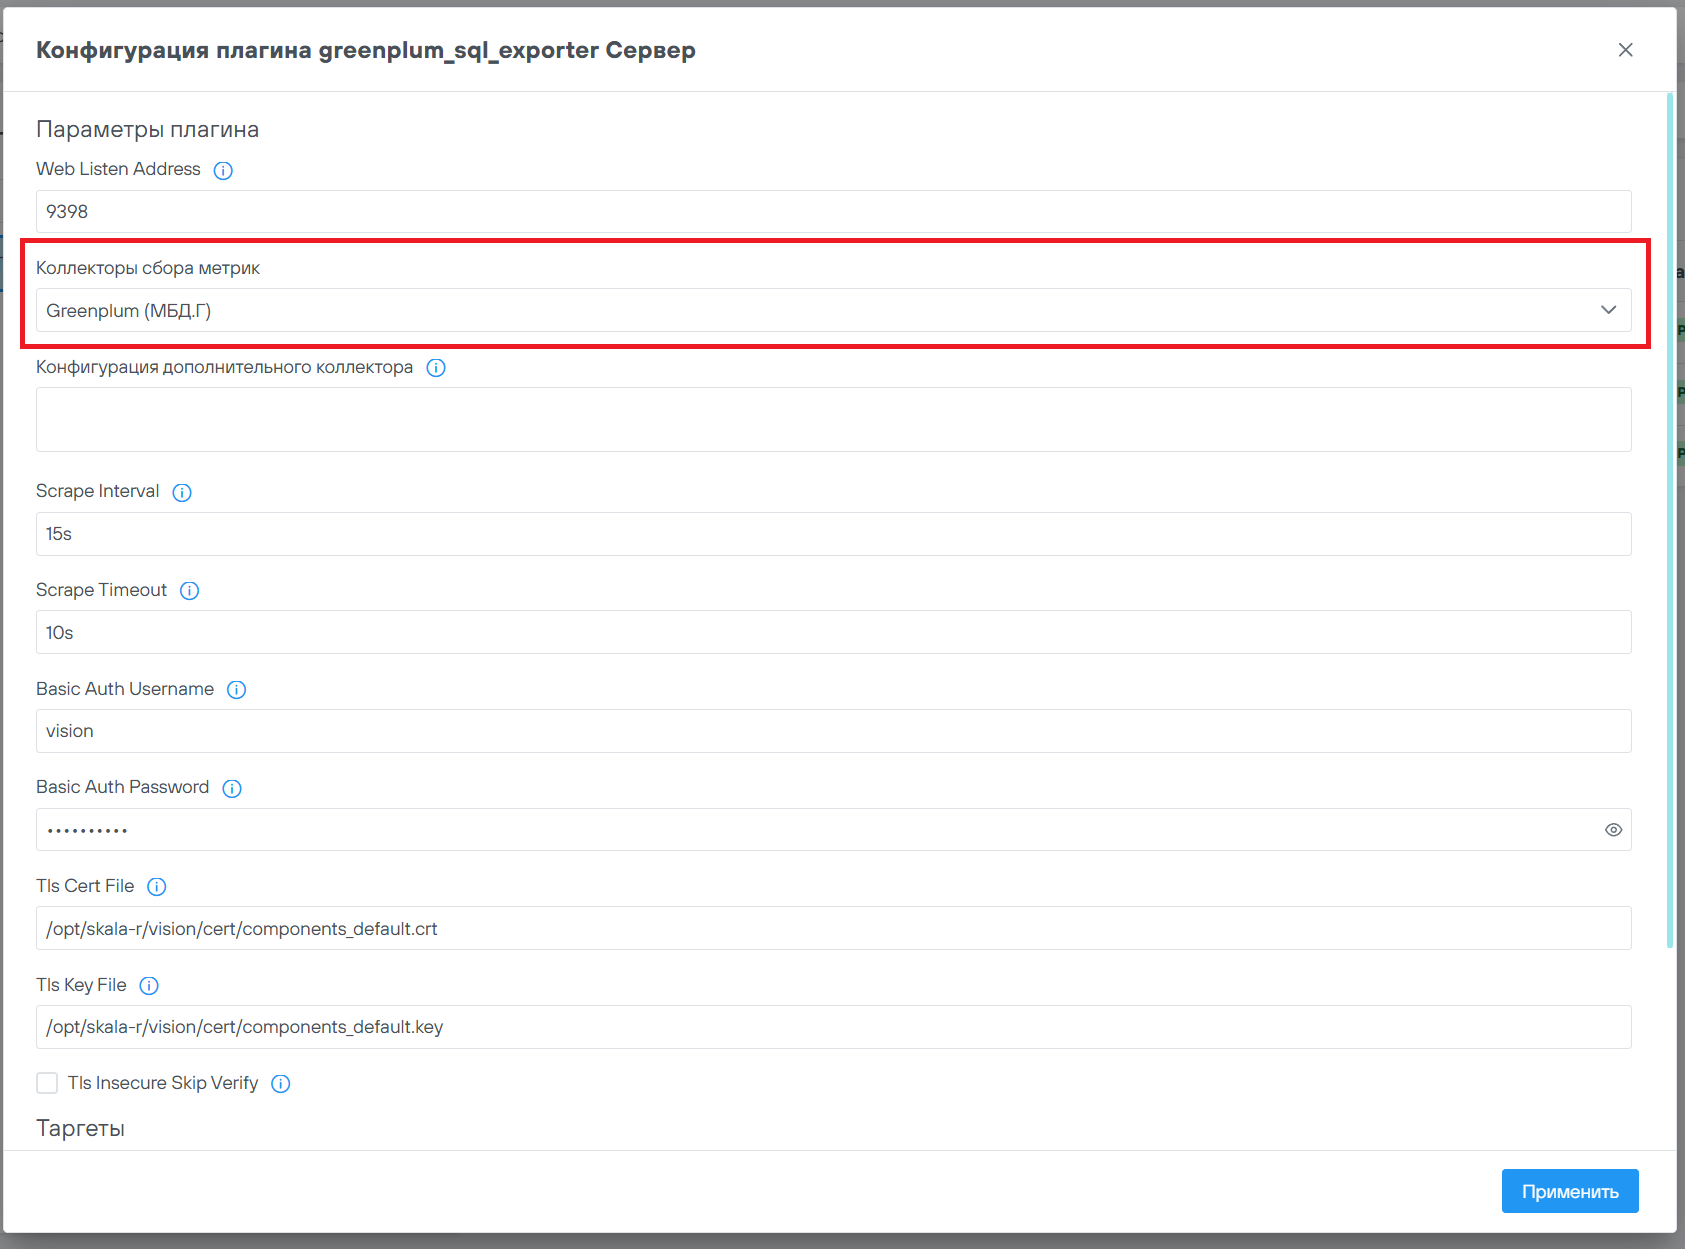Click info icon next to Web Listen Address
This screenshot has width=1685, height=1249.
coord(223,170)
